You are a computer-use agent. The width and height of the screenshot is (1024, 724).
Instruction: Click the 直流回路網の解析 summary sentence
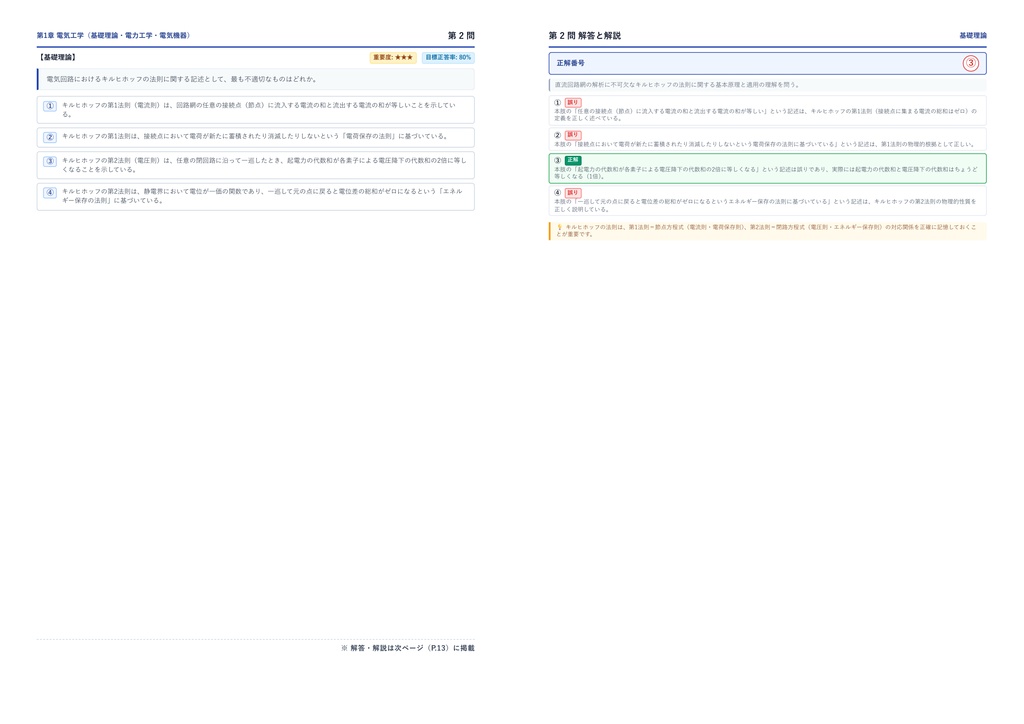pos(677,85)
